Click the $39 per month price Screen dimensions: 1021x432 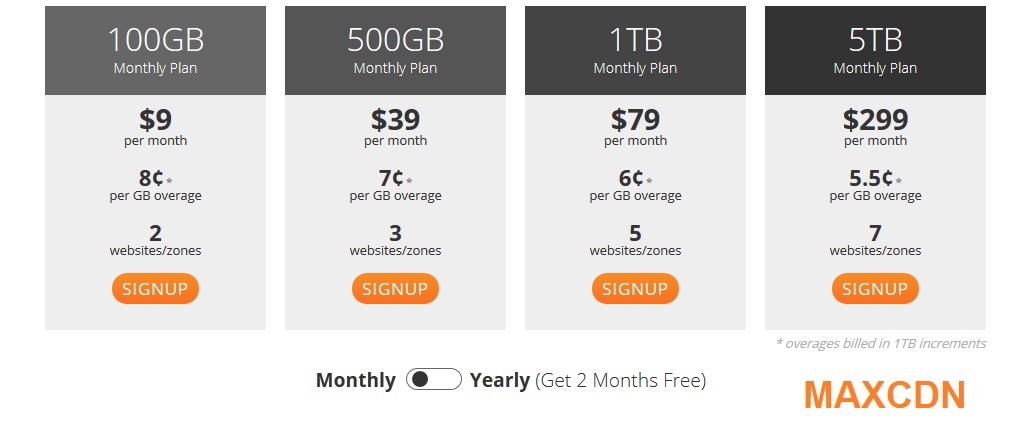pyautogui.click(x=395, y=127)
